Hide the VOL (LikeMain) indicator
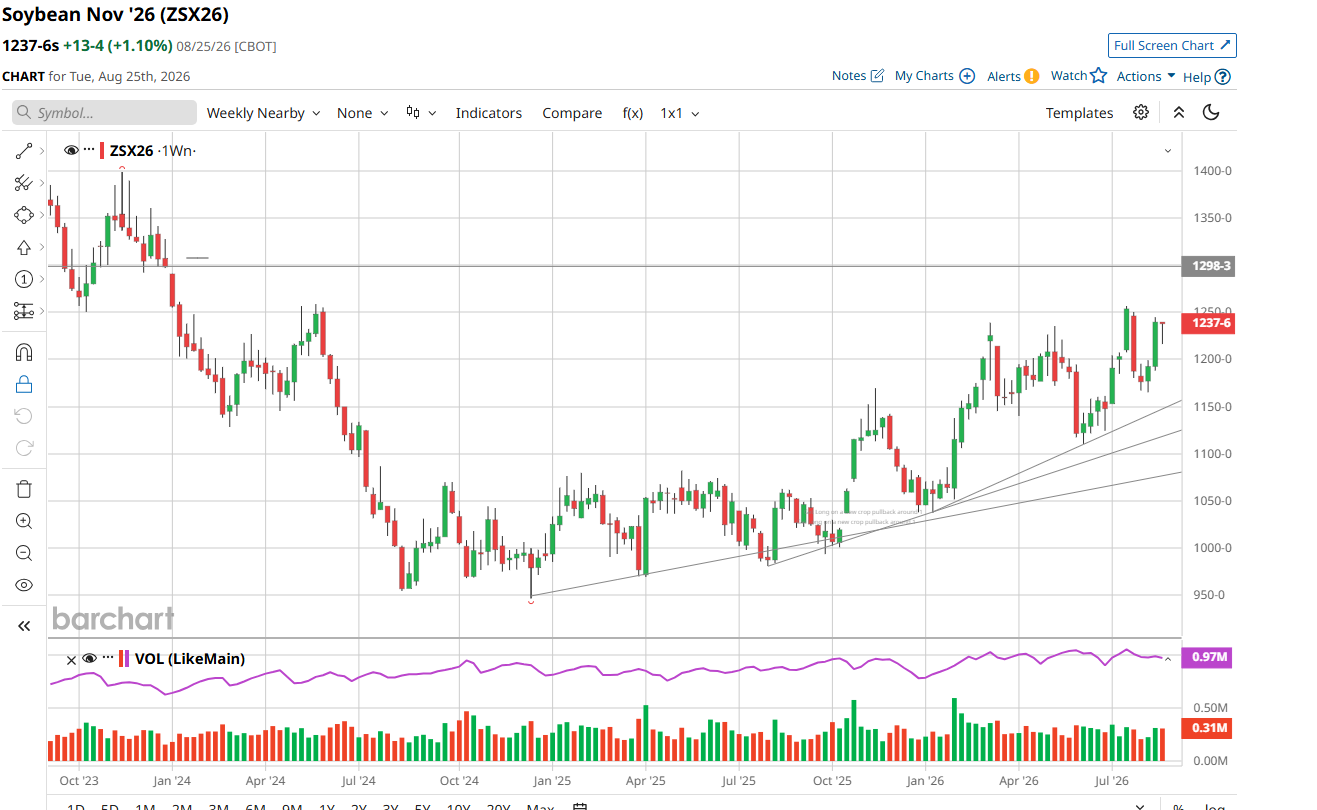The width and height of the screenshot is (1317, 810). point(89,658)
